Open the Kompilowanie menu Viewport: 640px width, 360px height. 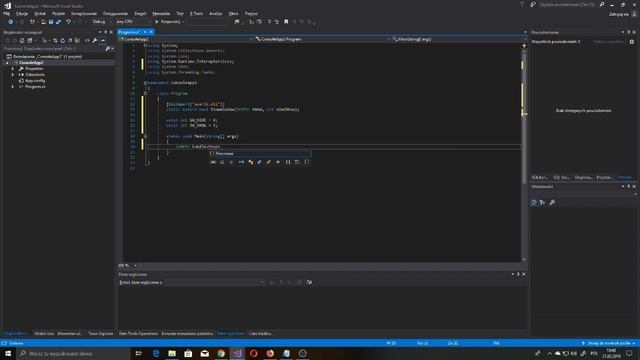point(84,13)
